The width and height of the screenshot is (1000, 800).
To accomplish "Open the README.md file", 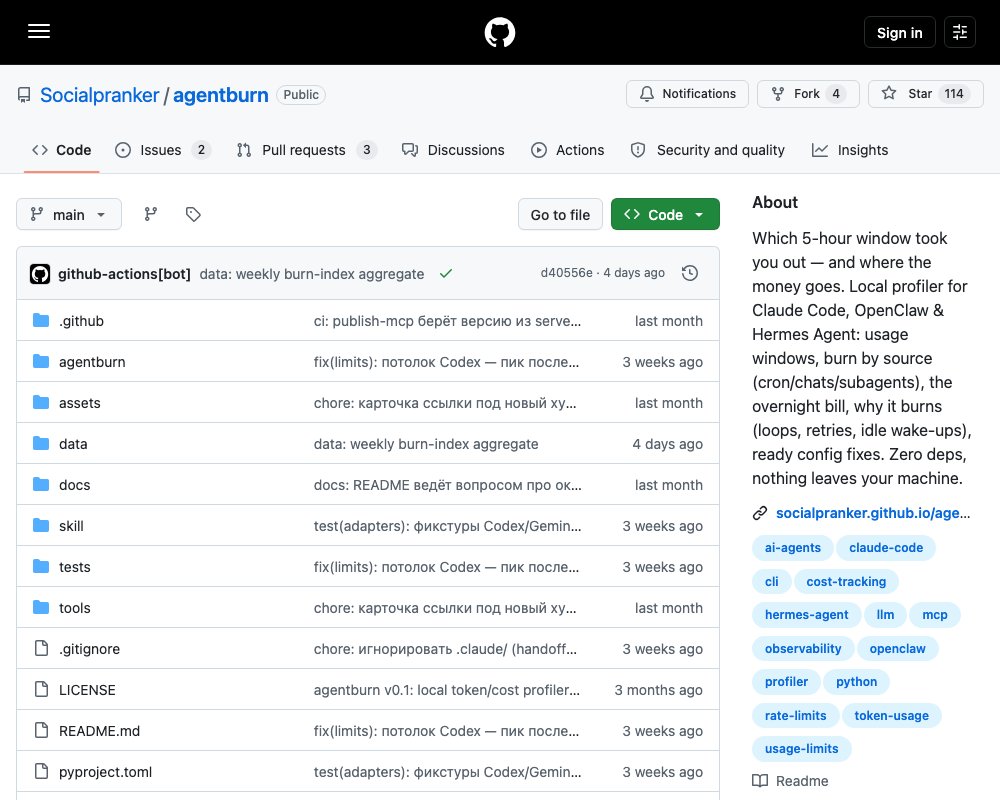I will pos(99,730).
